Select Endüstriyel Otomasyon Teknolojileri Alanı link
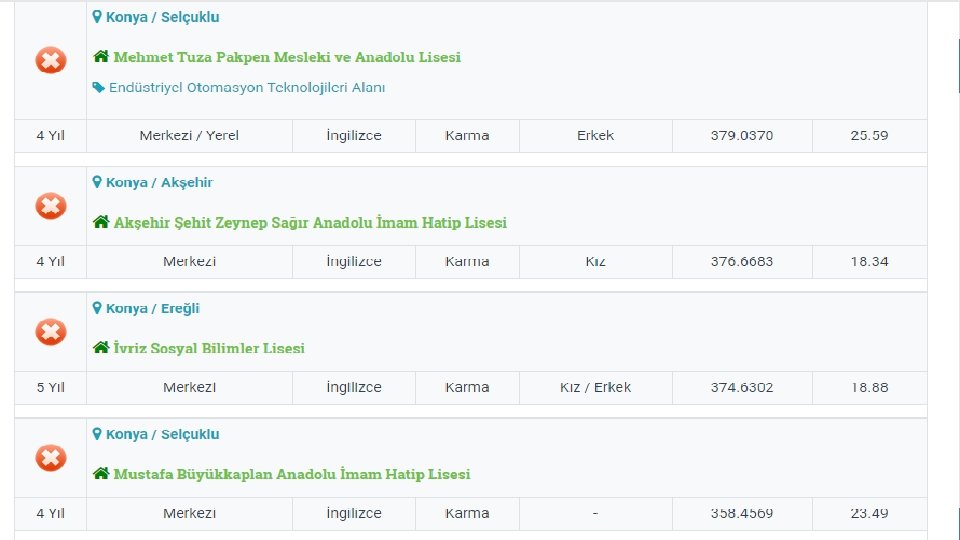Viewport: 960px width, 540px height. 247,88
